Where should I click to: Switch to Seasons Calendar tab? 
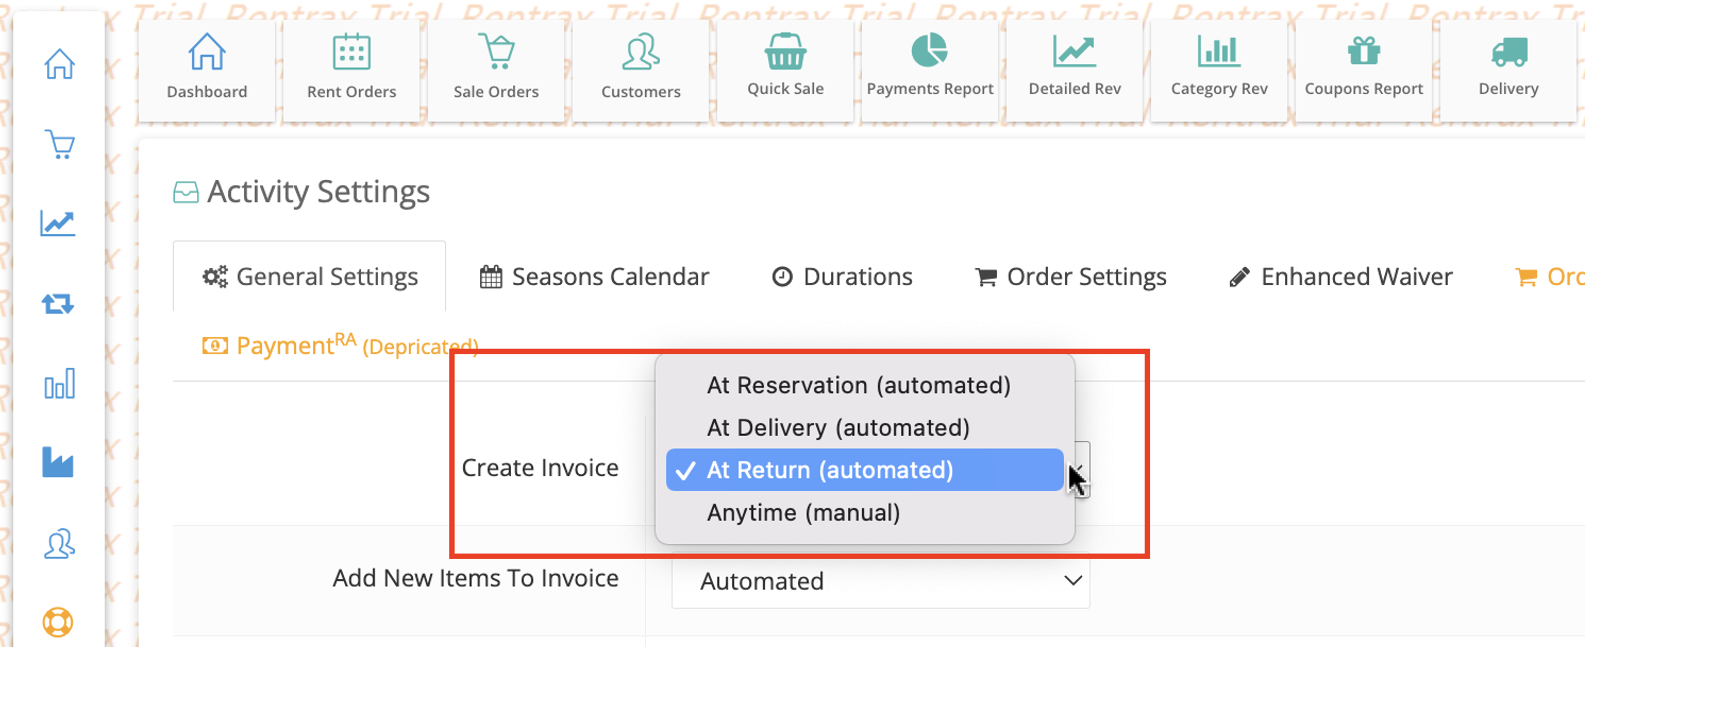click(x=595, y=276)
